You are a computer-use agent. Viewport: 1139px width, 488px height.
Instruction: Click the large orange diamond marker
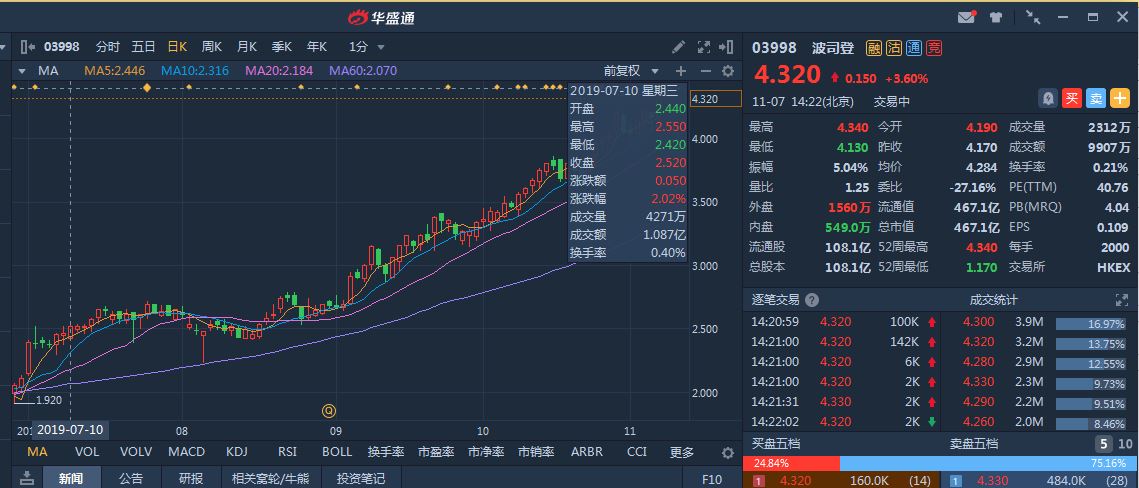pyautogui.click(x=147, y=87)
